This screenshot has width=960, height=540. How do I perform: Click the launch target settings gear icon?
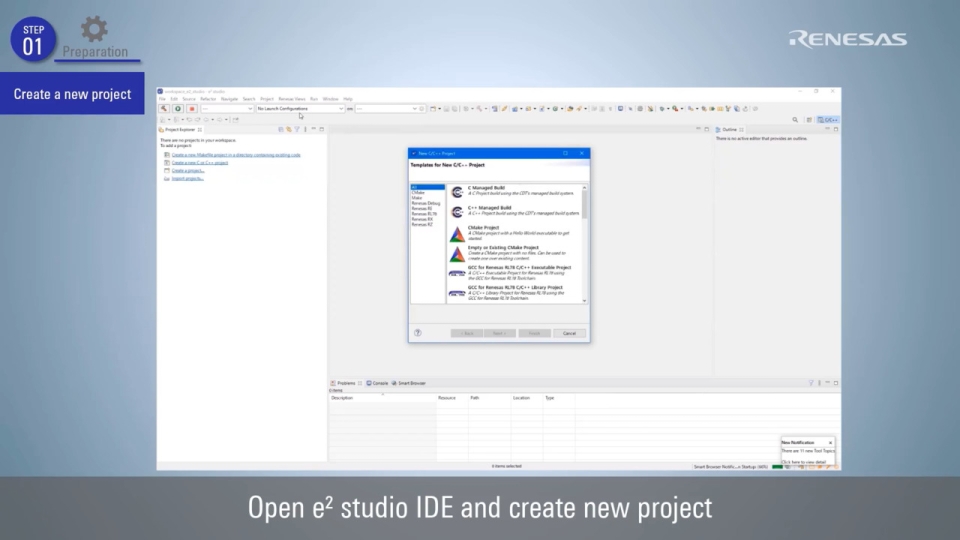tap(422, 108)
